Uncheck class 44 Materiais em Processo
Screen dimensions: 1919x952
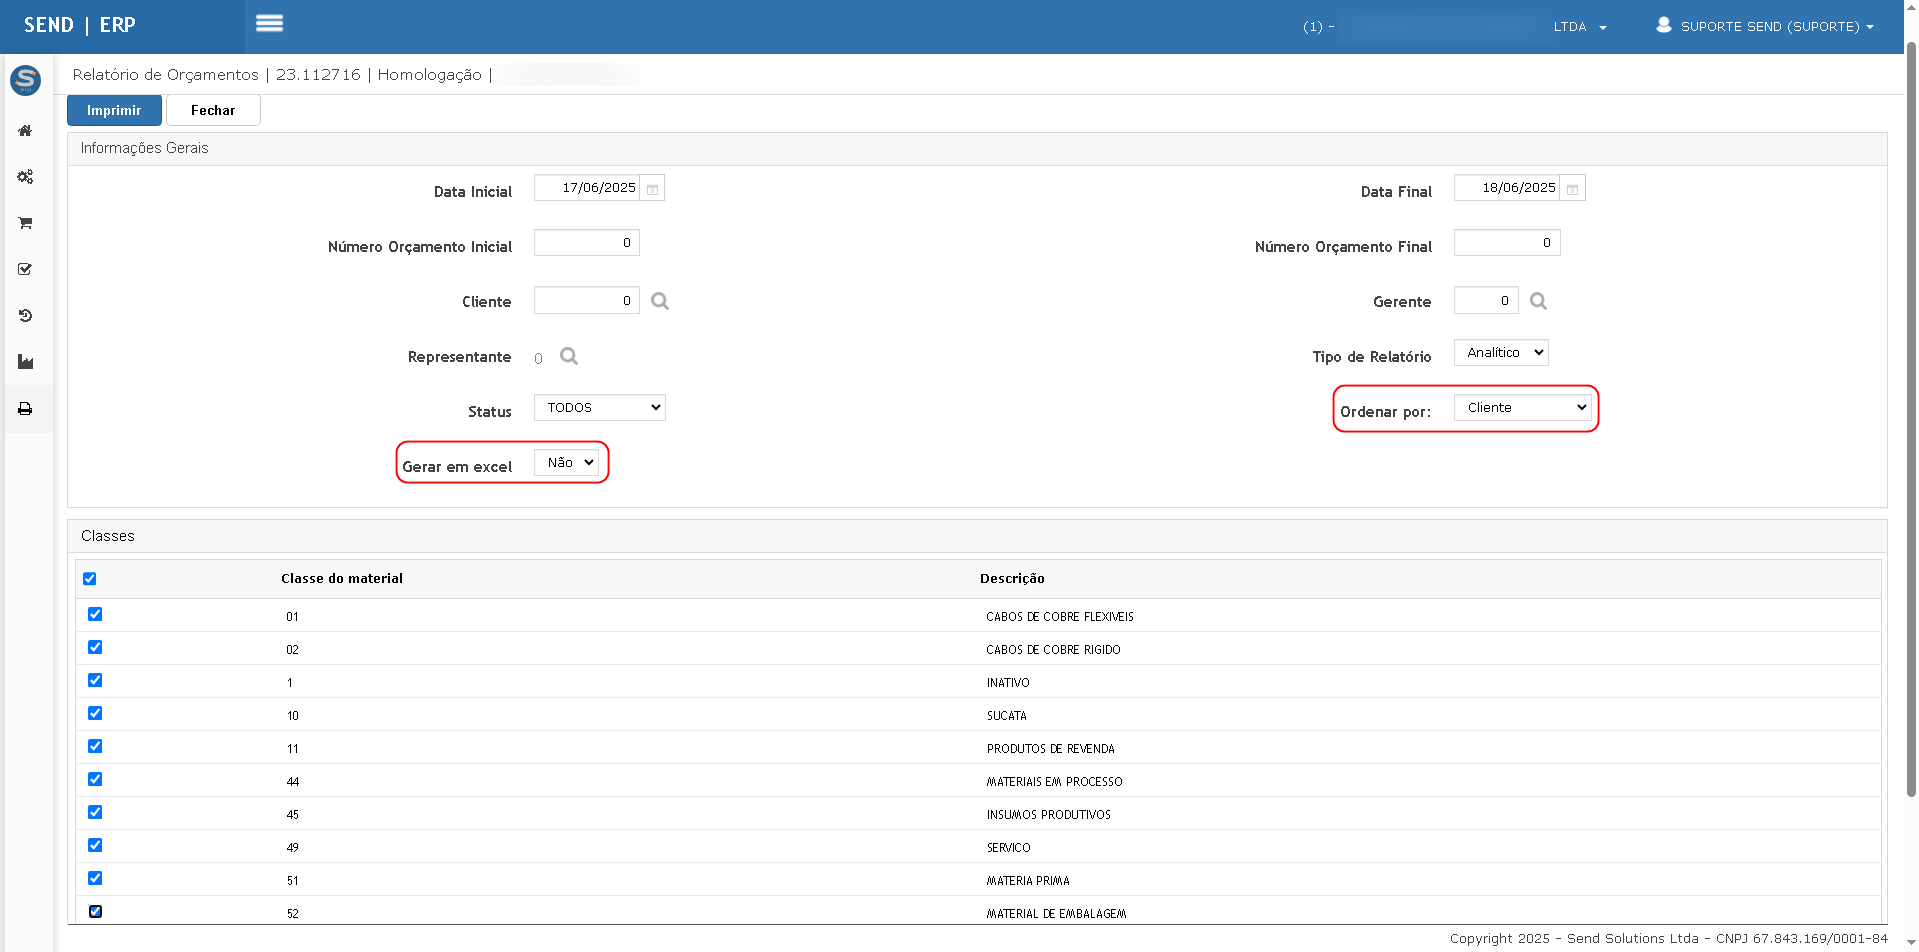pyautogui.click(x=95, y=779)
